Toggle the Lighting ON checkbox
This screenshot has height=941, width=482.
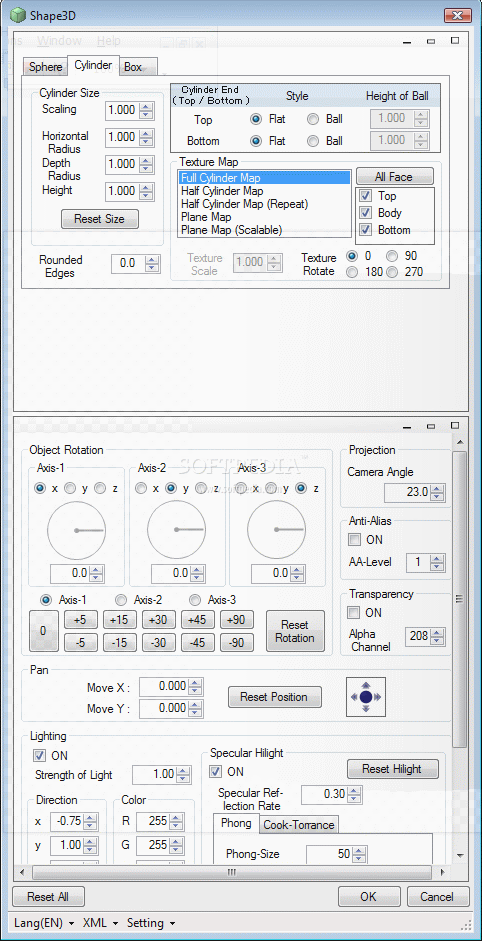40,755
